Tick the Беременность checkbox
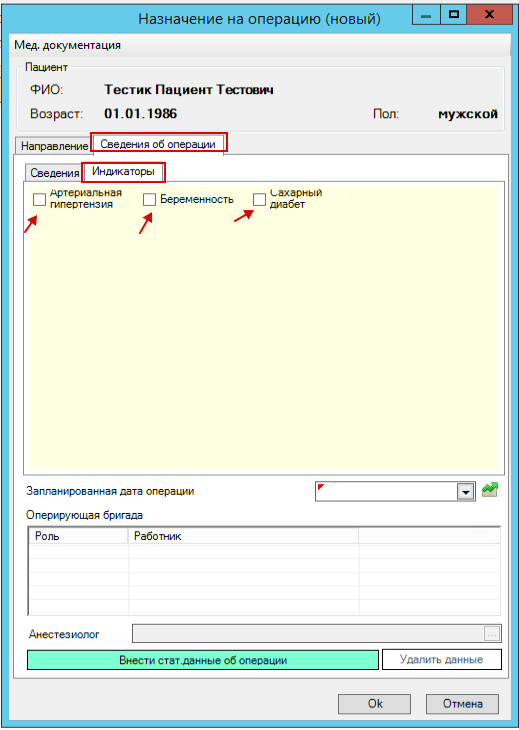519x730 pixels. 149,199
